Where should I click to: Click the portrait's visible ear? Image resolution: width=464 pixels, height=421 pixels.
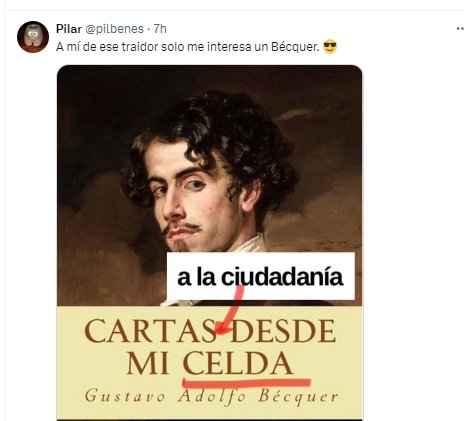(251, 197)
